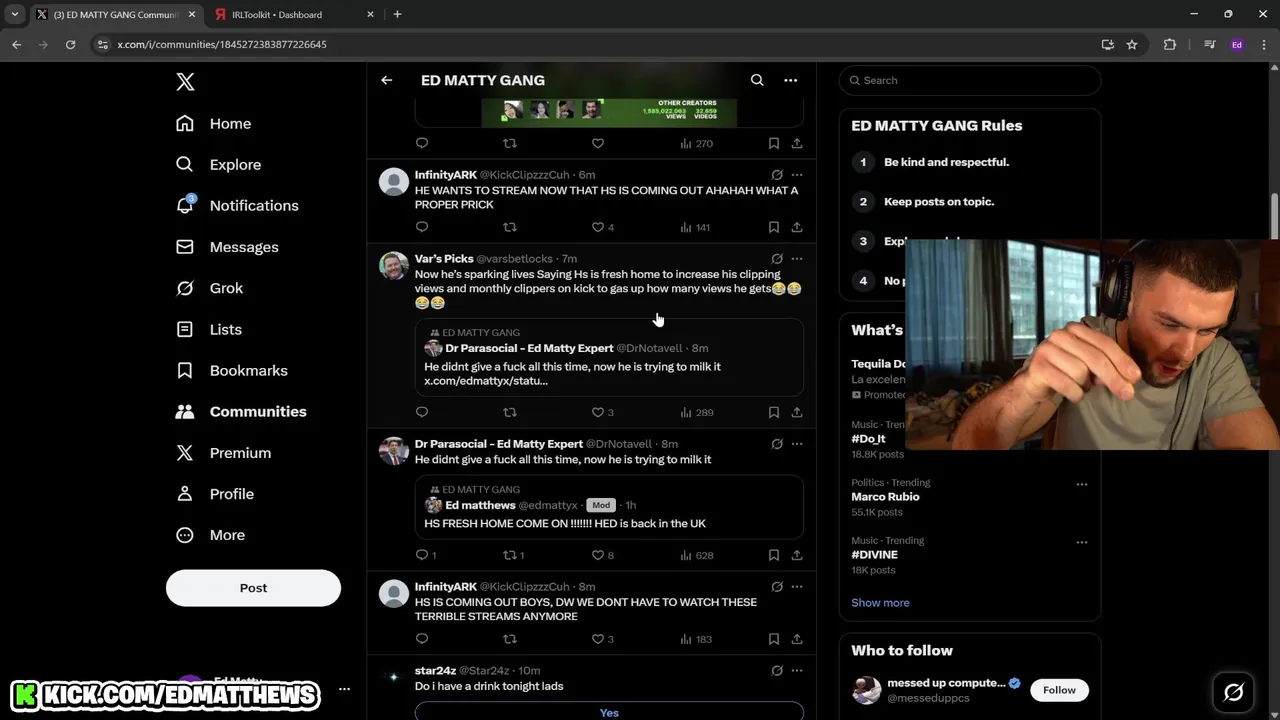Bookmark the Var's Picks post
This screenshot has width=1280, height=720.
coord(774,412)
